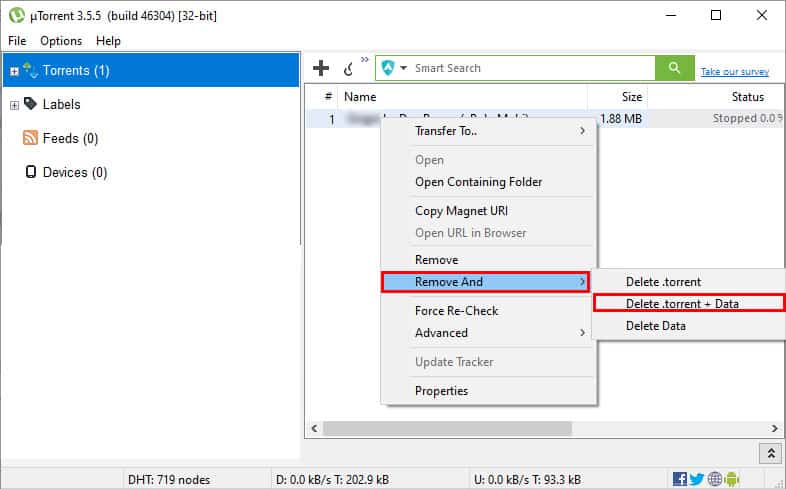This screenshot has width=786, height=489.
Task: Add a torrent with the plus icon
Action: (x=321, y=68)
